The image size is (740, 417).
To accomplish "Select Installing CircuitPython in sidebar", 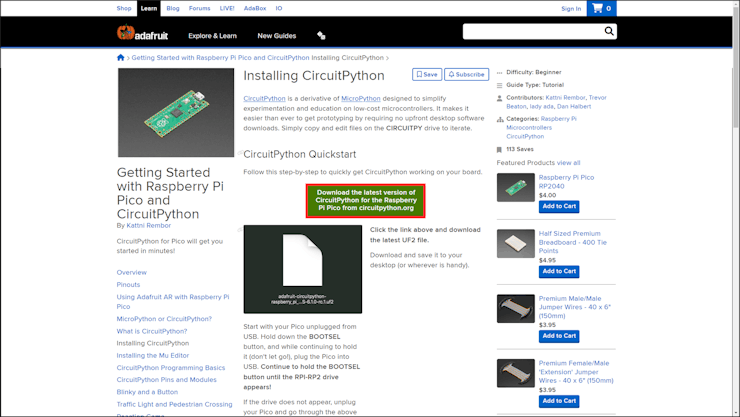I will (153, 343).
